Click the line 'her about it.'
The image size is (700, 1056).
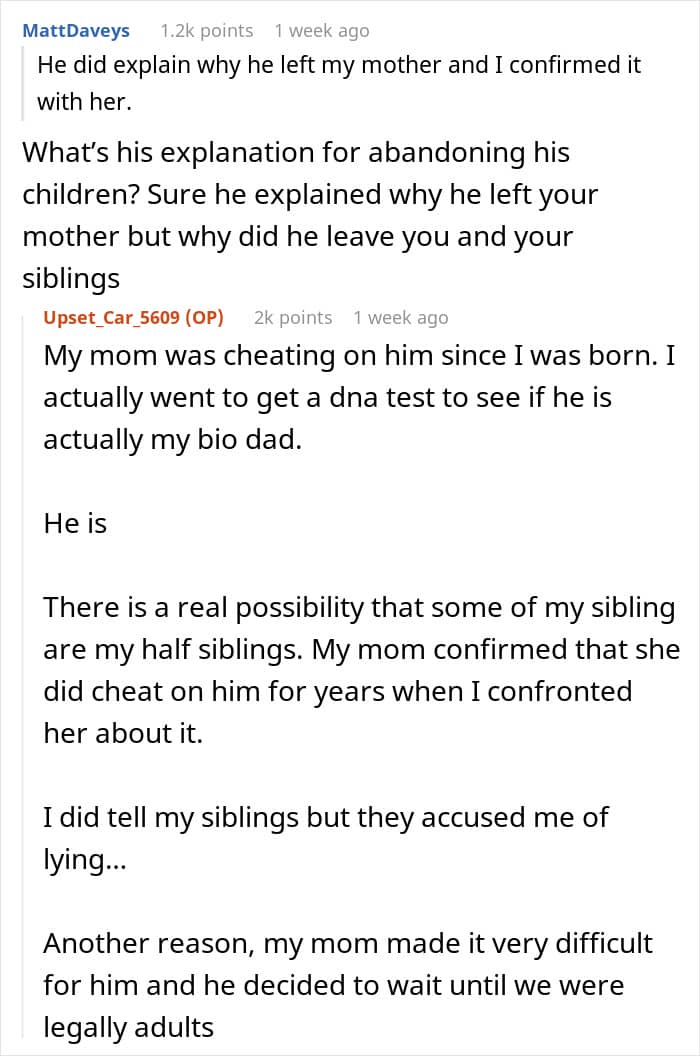122,733
